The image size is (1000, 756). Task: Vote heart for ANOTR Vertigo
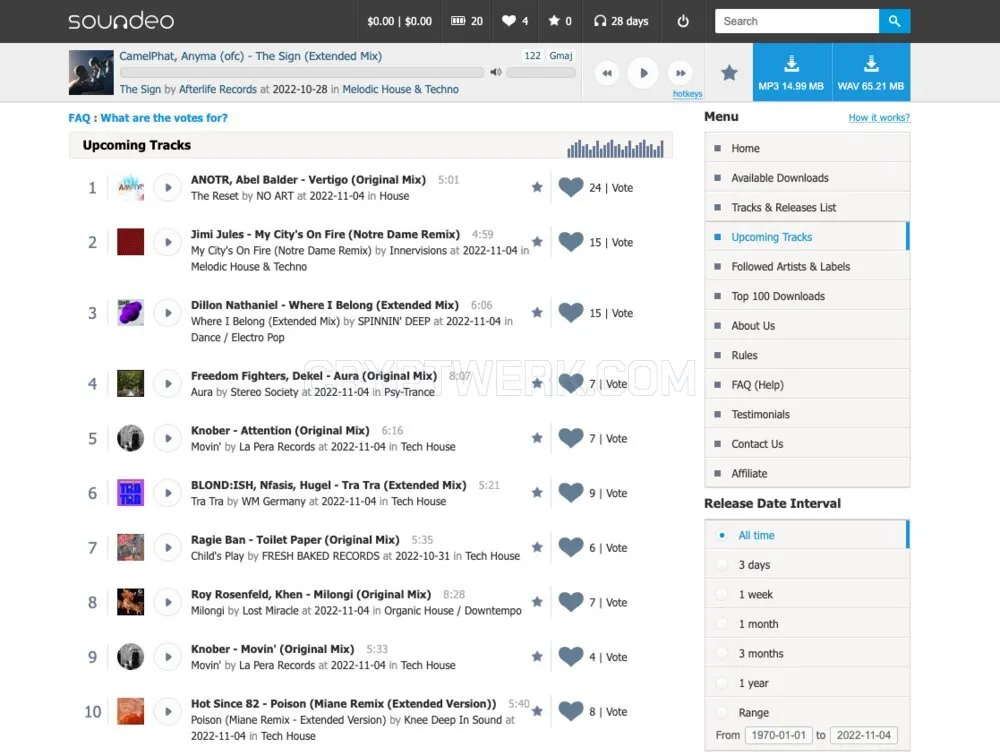(571, 187)
